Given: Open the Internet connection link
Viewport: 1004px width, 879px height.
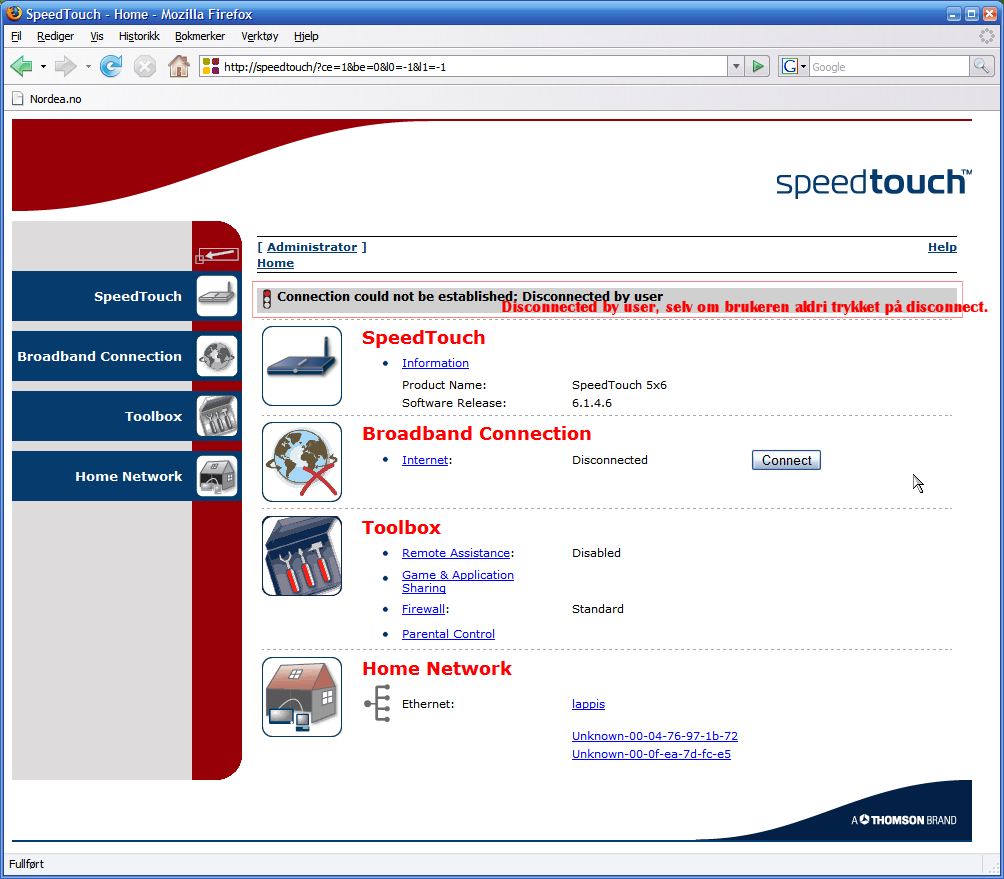Looking at the screenshot, I should 425,460.
